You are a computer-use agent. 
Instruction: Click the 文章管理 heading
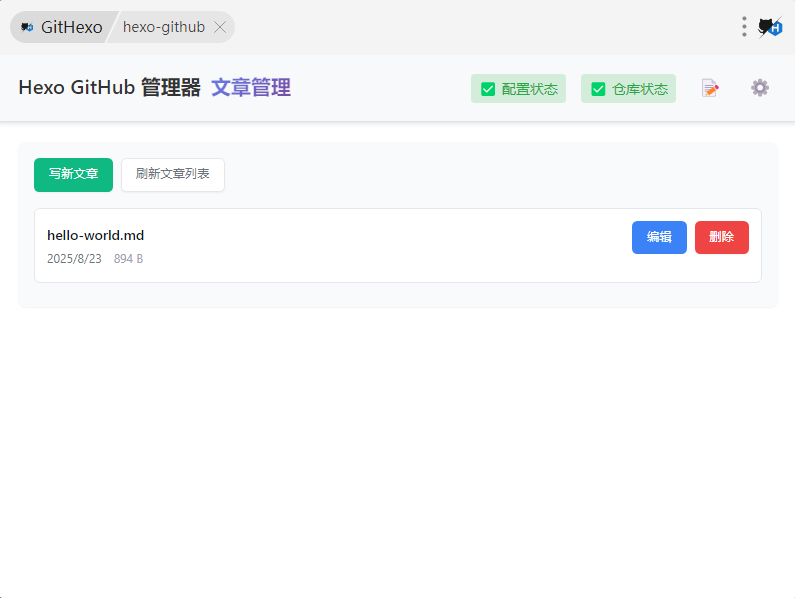251,87
